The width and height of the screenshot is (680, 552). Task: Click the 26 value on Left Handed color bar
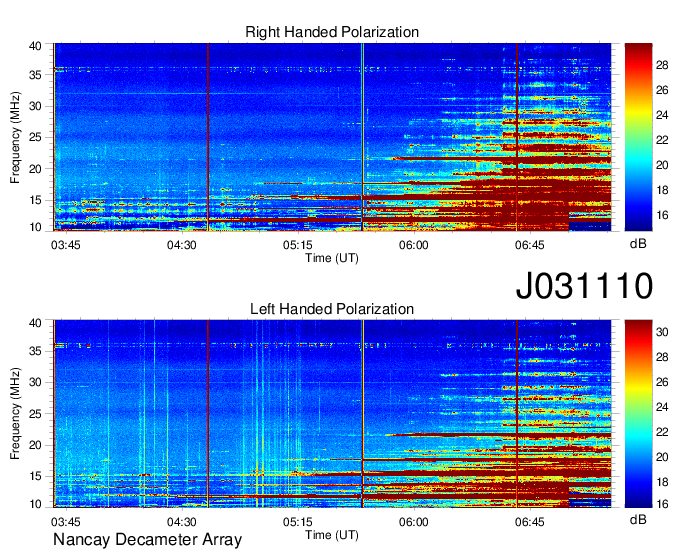coord(662,382)
